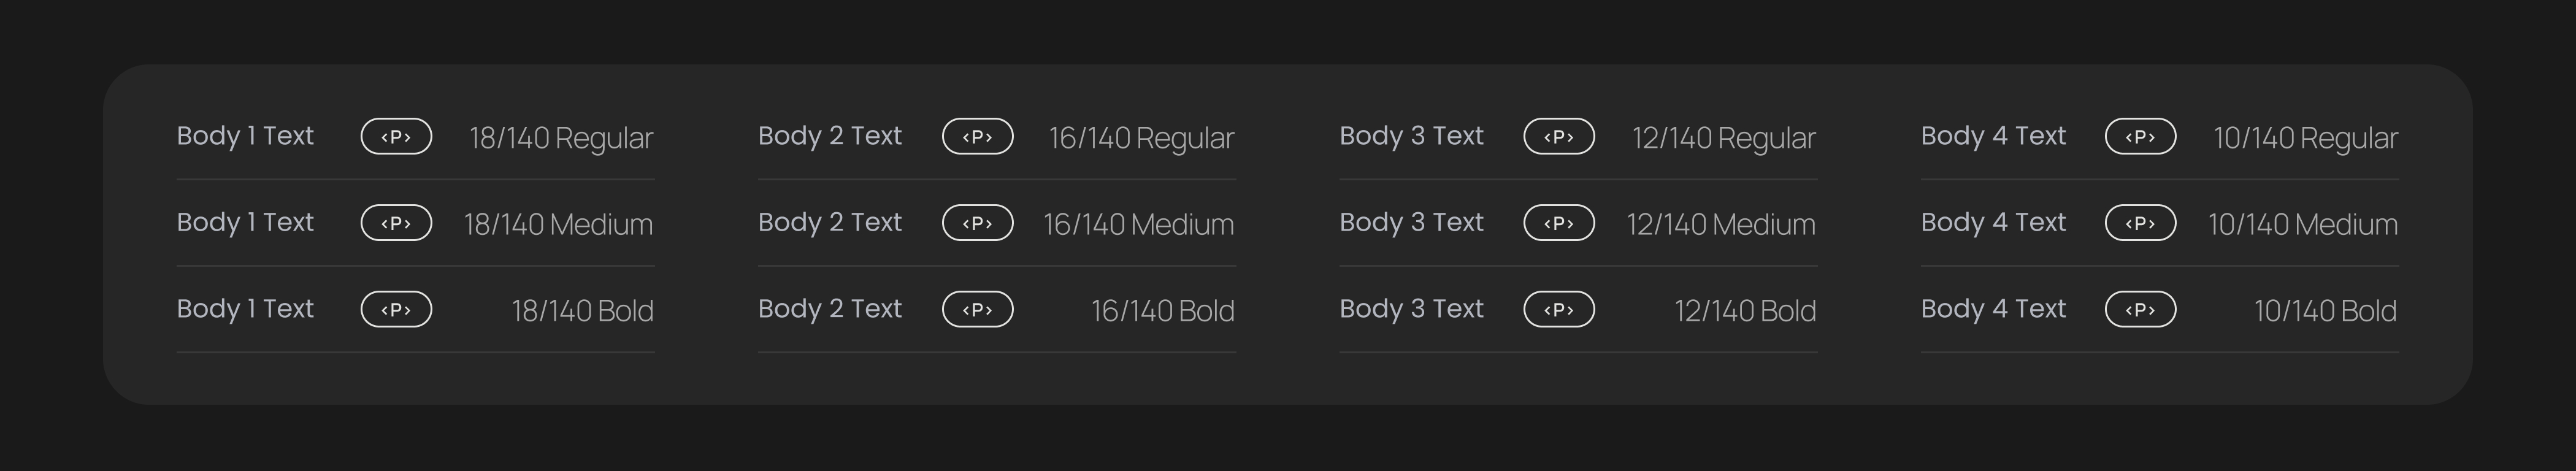Select the 10/140 Bold style spec

click(x=2324, y=311)
